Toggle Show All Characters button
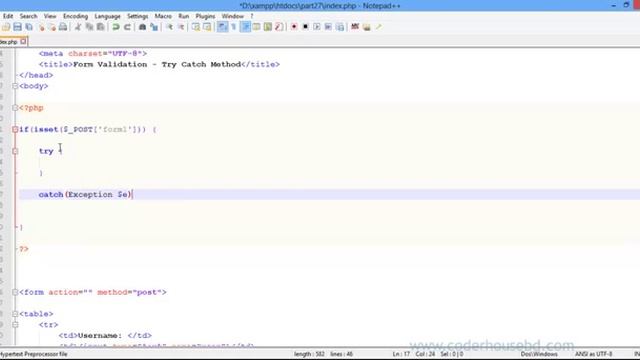Image resolution: width=640 pixels, height=360 pixels. click(x=233, y=27)
